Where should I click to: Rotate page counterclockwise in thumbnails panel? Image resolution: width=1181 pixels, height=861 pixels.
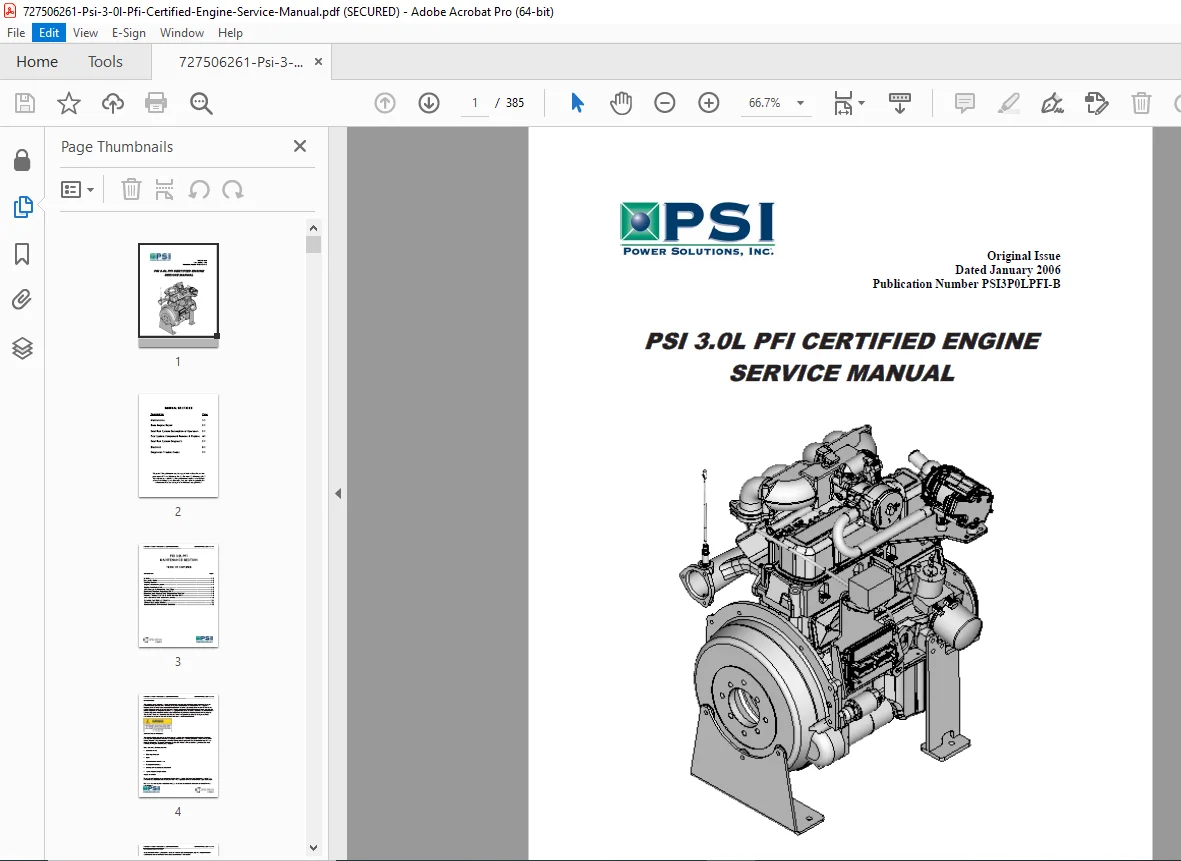[199, 189]
